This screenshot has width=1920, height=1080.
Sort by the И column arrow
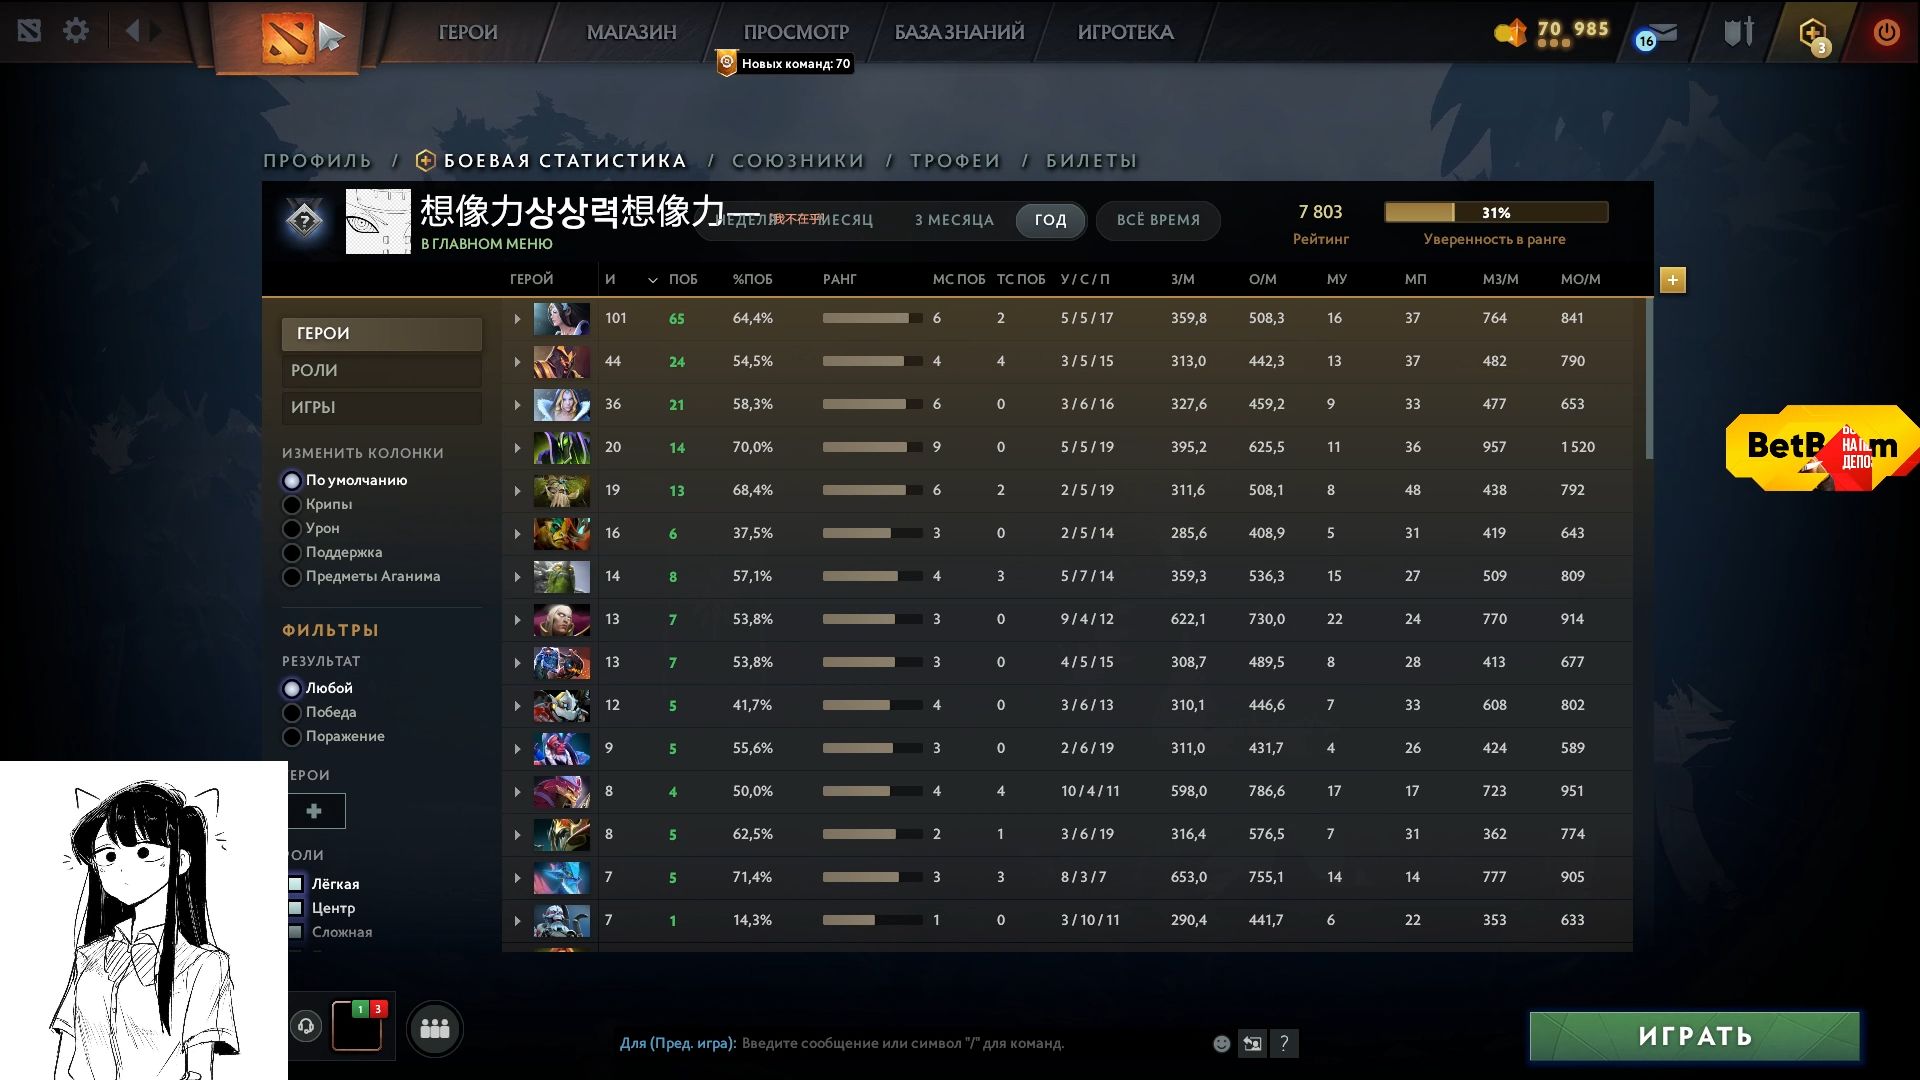pyautogui.click(x=652, y=280)
